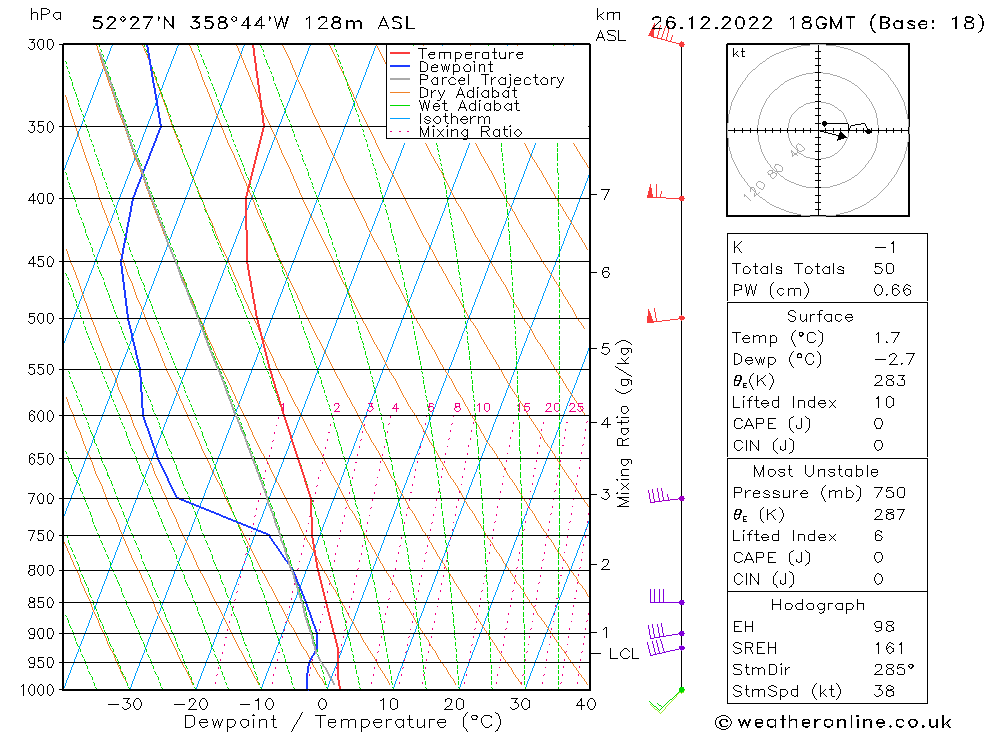Click the Most Unstable theta-E value 287
The height and width of the screenshot is (733, 1000).
[890, 514]
